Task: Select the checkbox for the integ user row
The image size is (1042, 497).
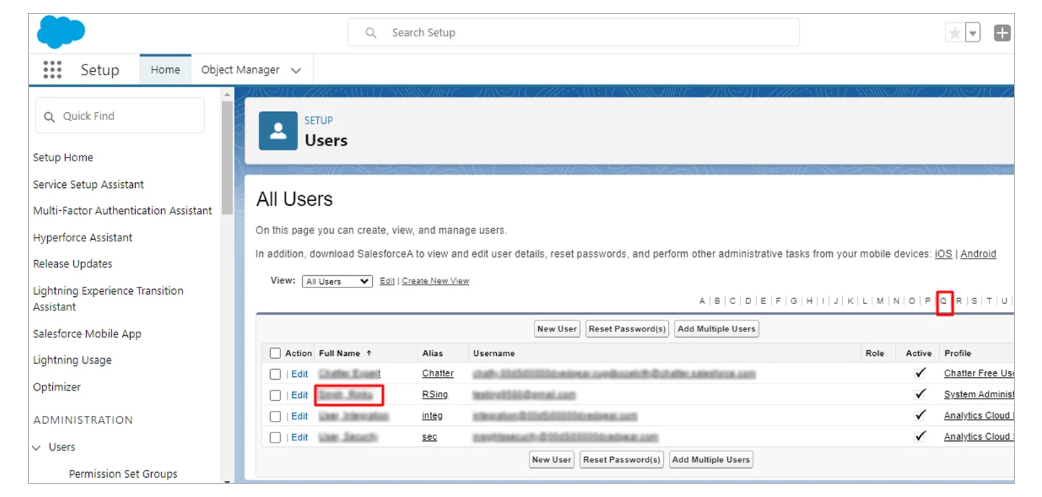Action: click(x=275, y=416)
